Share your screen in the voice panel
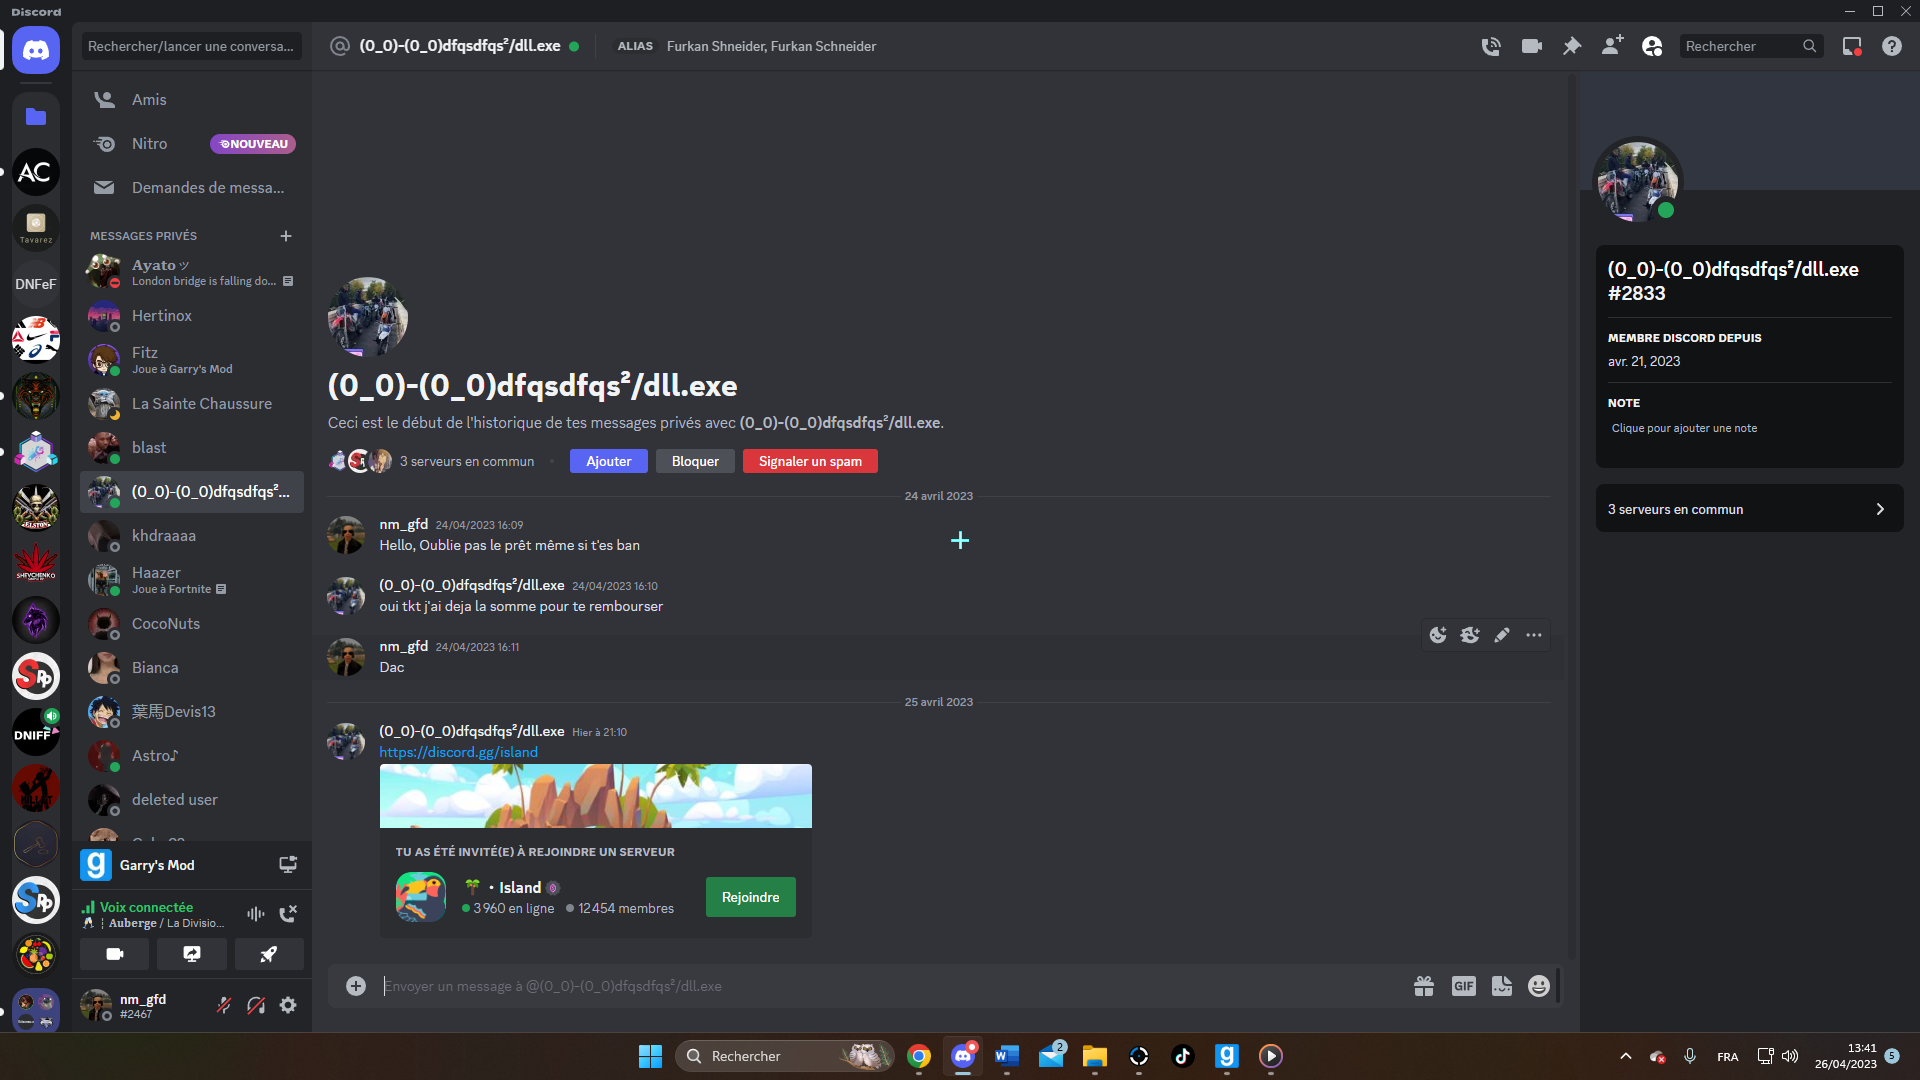Viewport: 1920px width, 1080px height. 192,954
